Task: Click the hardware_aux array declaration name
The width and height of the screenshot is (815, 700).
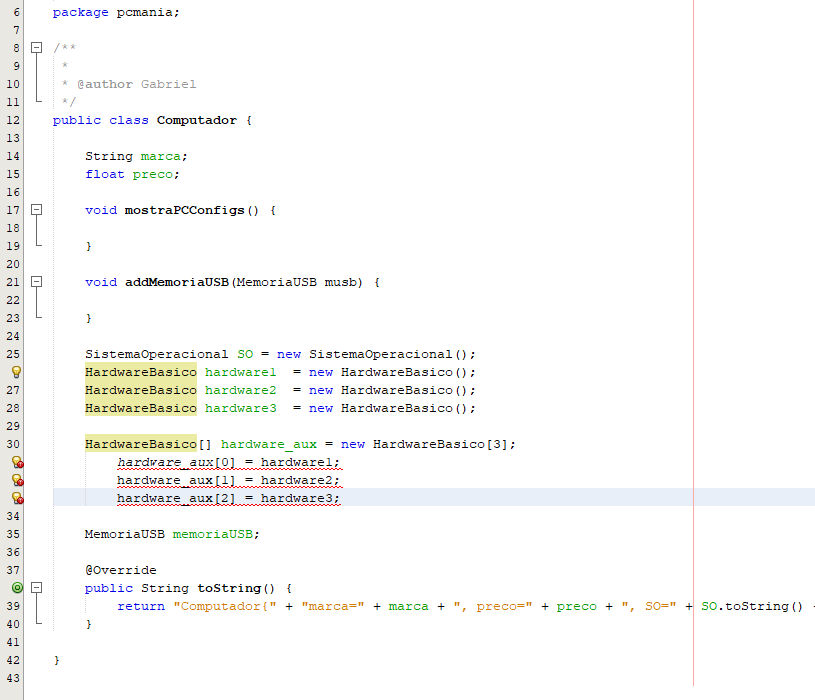Action: coord(269,444)
